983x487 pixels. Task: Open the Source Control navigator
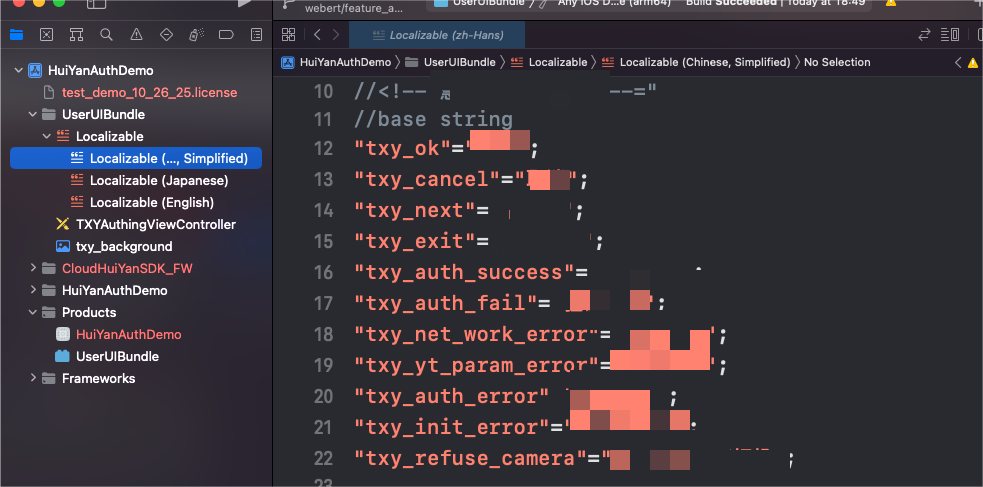46,35
